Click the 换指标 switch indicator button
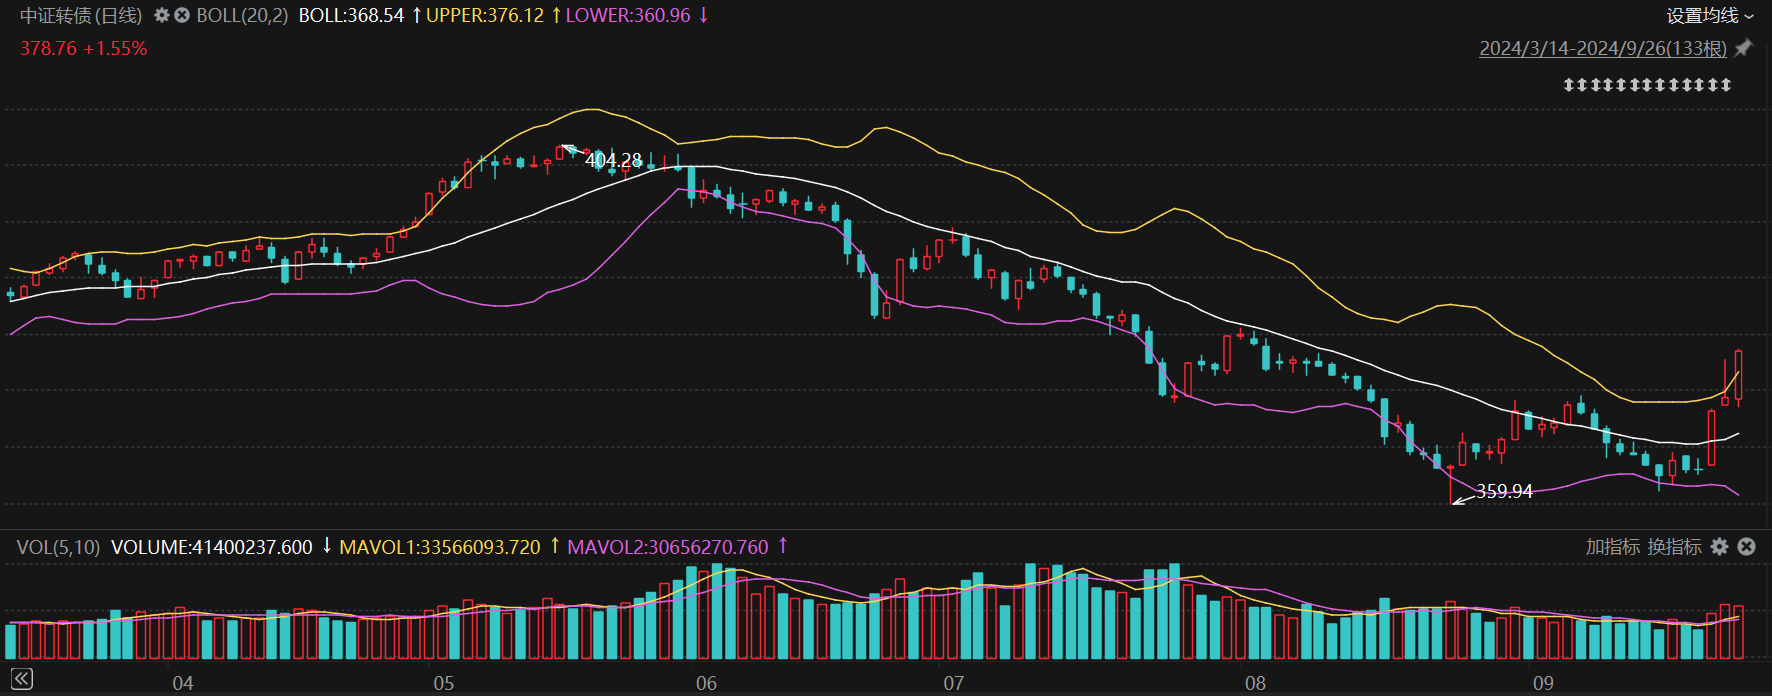Screen dimensions: 1772x696 click(x=1674, y=547)
